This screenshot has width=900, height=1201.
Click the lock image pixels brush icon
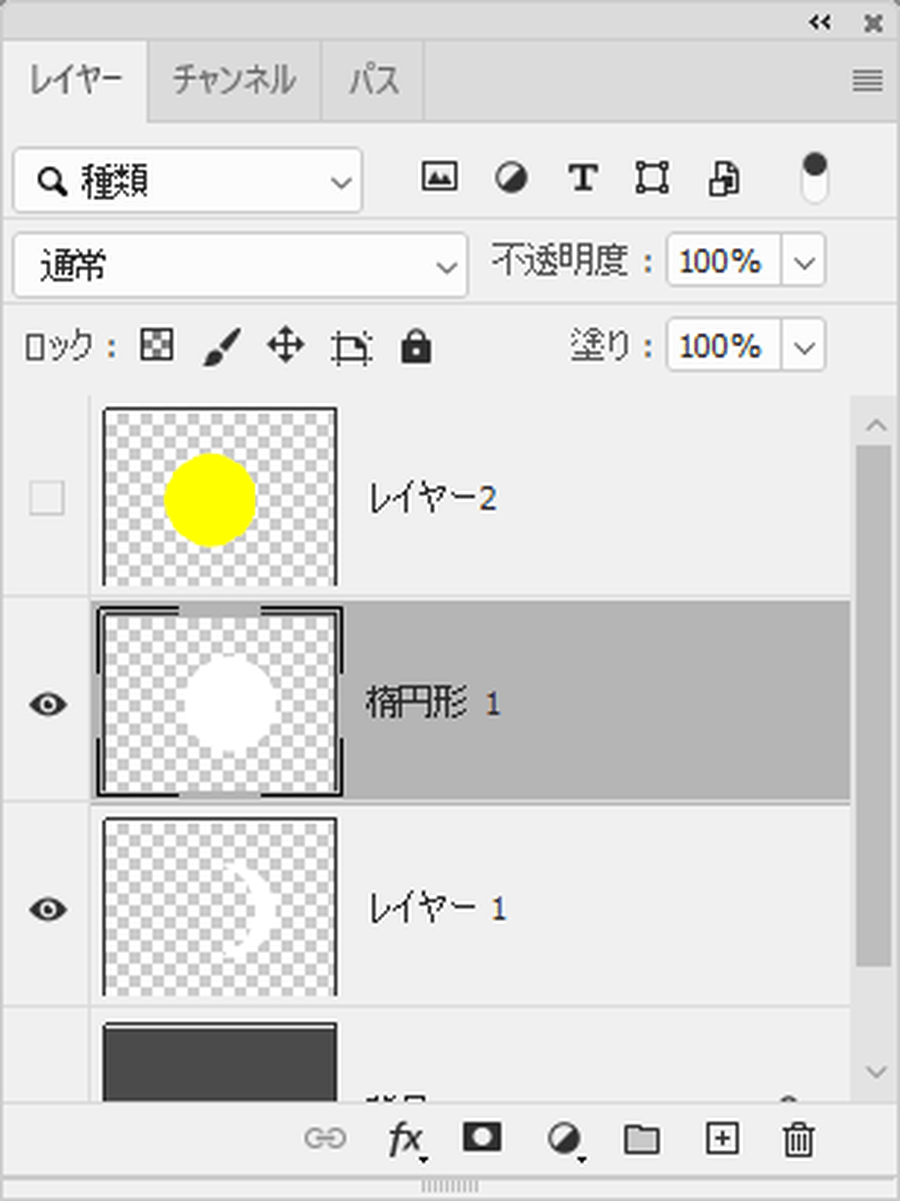click(221, 347)
